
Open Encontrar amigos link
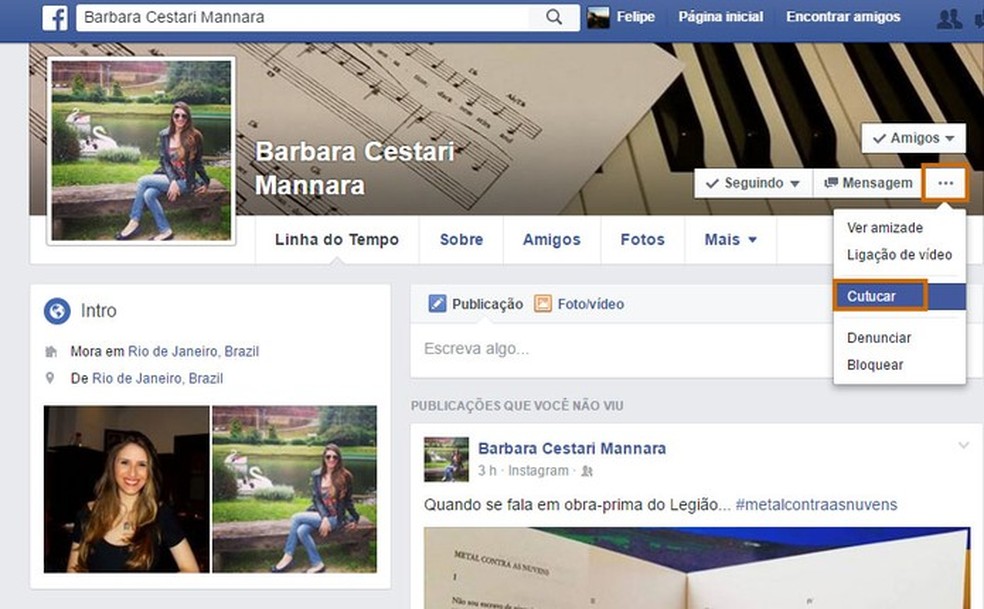[x=843, y=17]
